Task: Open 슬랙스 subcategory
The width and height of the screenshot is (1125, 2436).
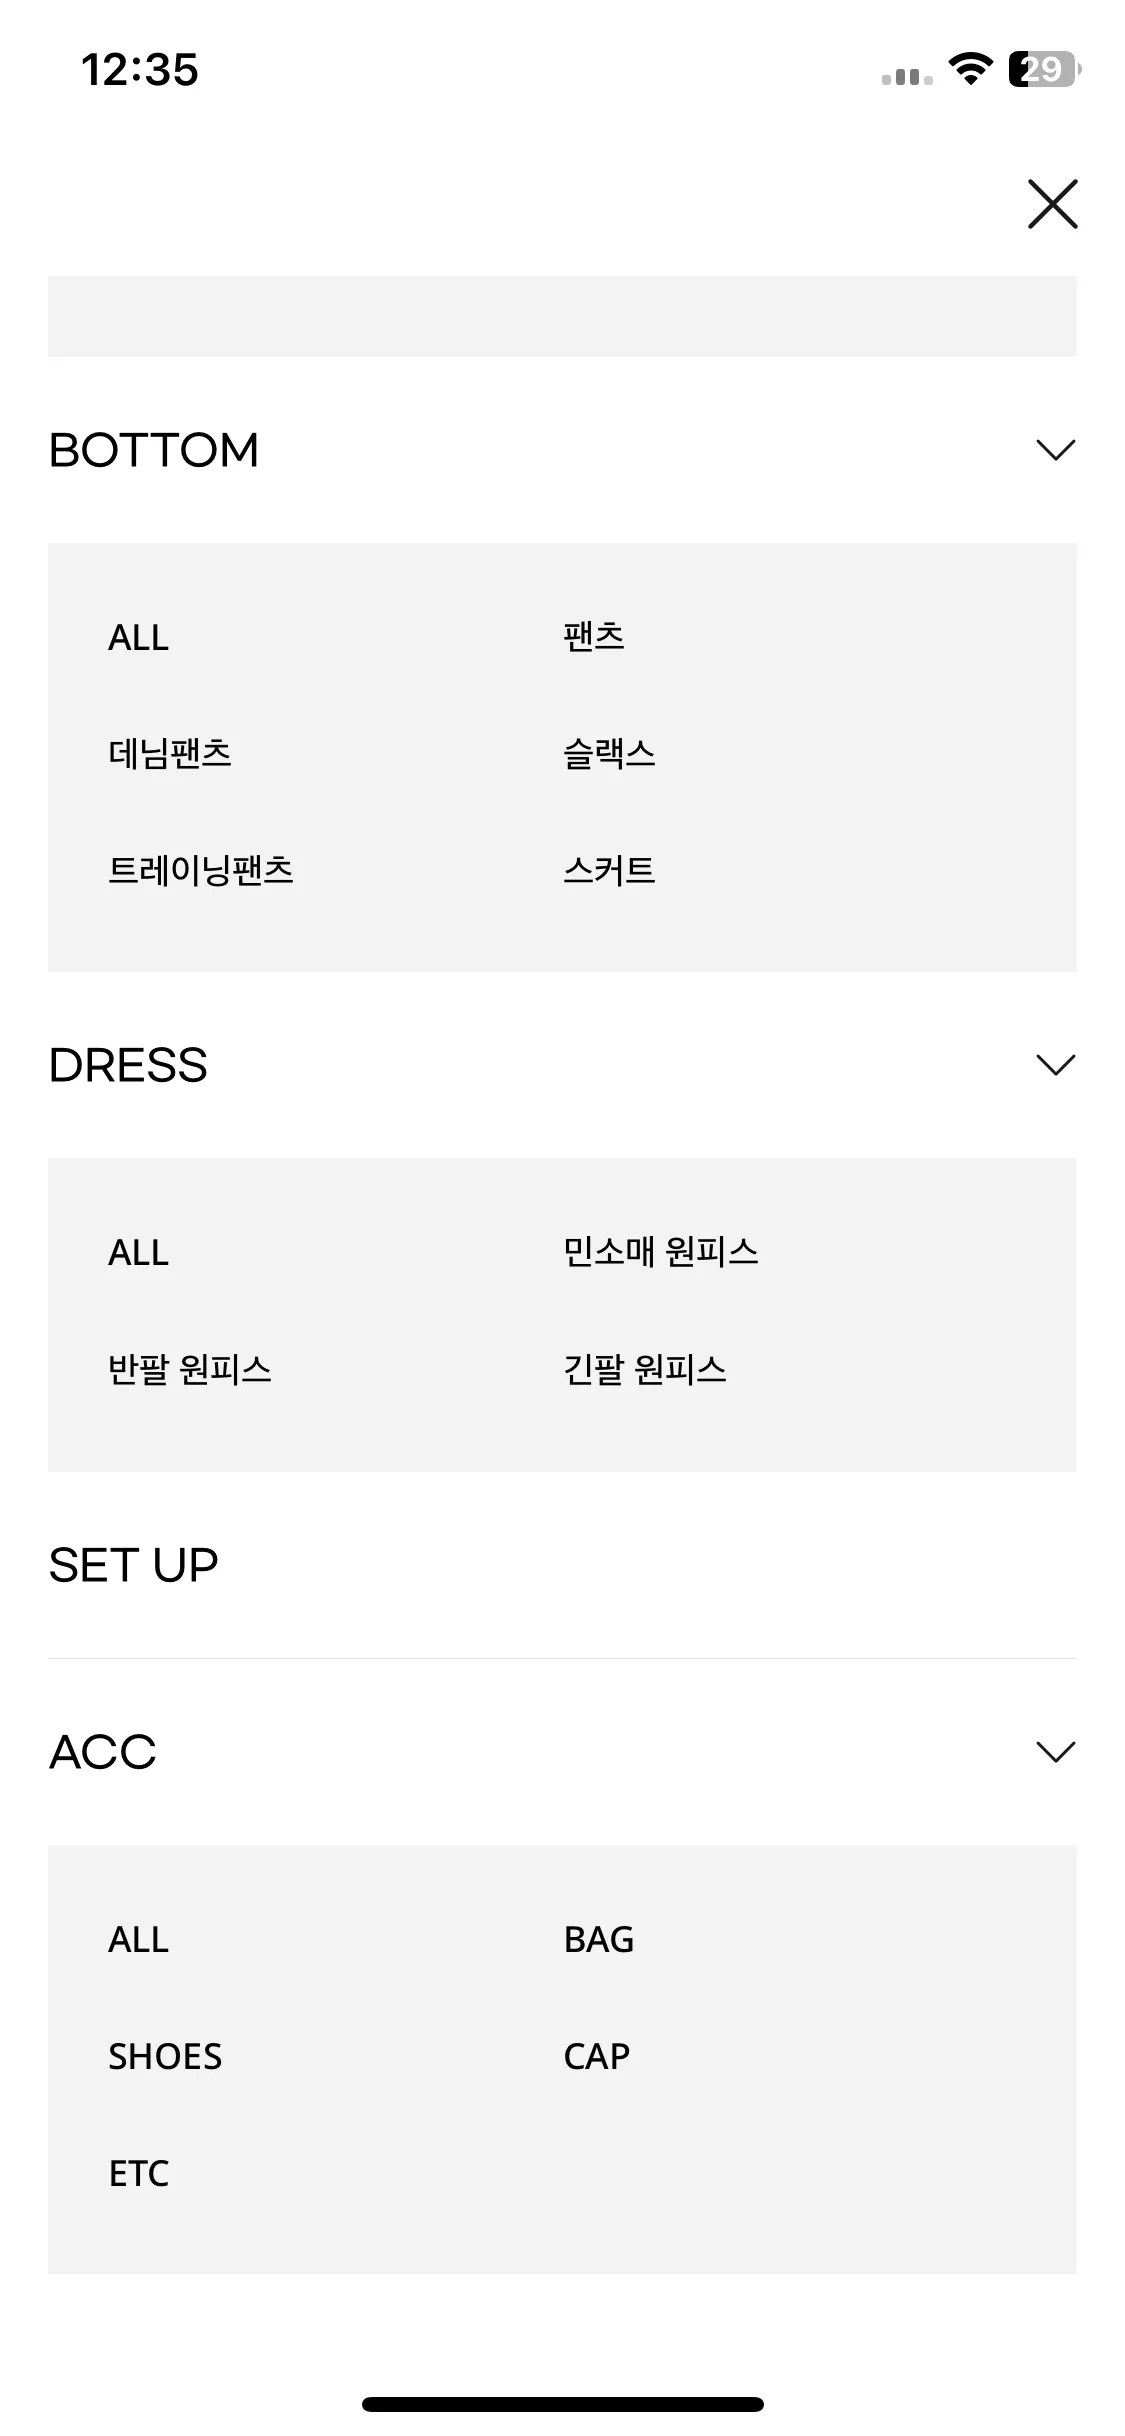Action: (x=609, y=753)
